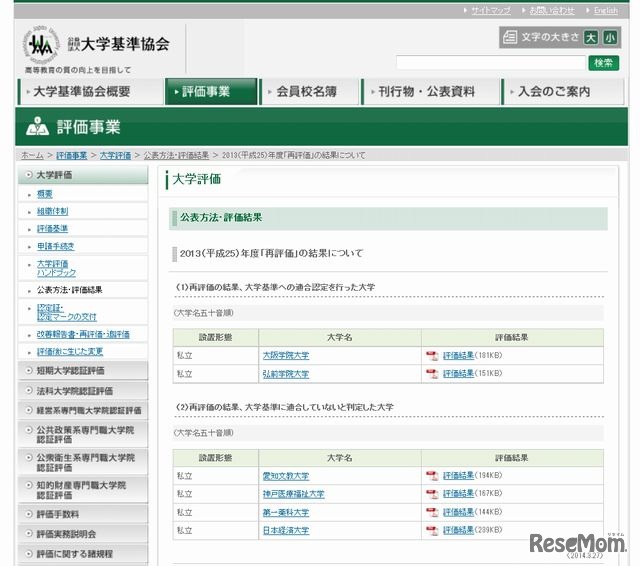Screen dimensions: 640x566
Task: Open 大学基準協会概要 menu tab
Action: [x=91, y=91]
